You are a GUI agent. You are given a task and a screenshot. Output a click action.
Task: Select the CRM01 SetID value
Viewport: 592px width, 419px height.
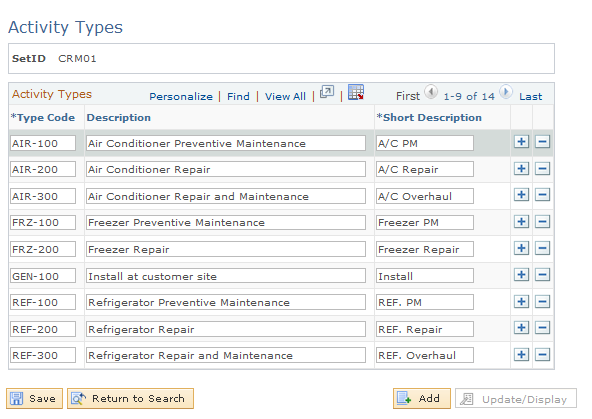coord(77,59)
